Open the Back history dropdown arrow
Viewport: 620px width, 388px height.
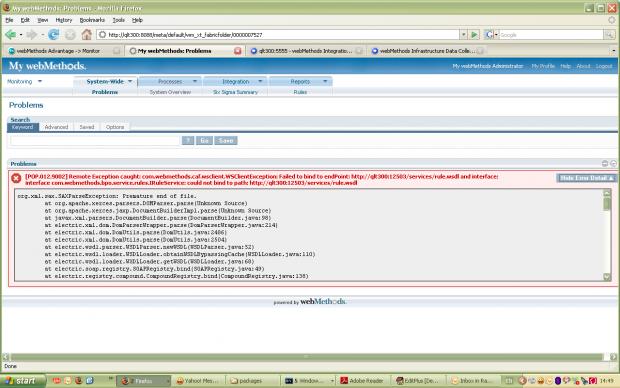21,35
